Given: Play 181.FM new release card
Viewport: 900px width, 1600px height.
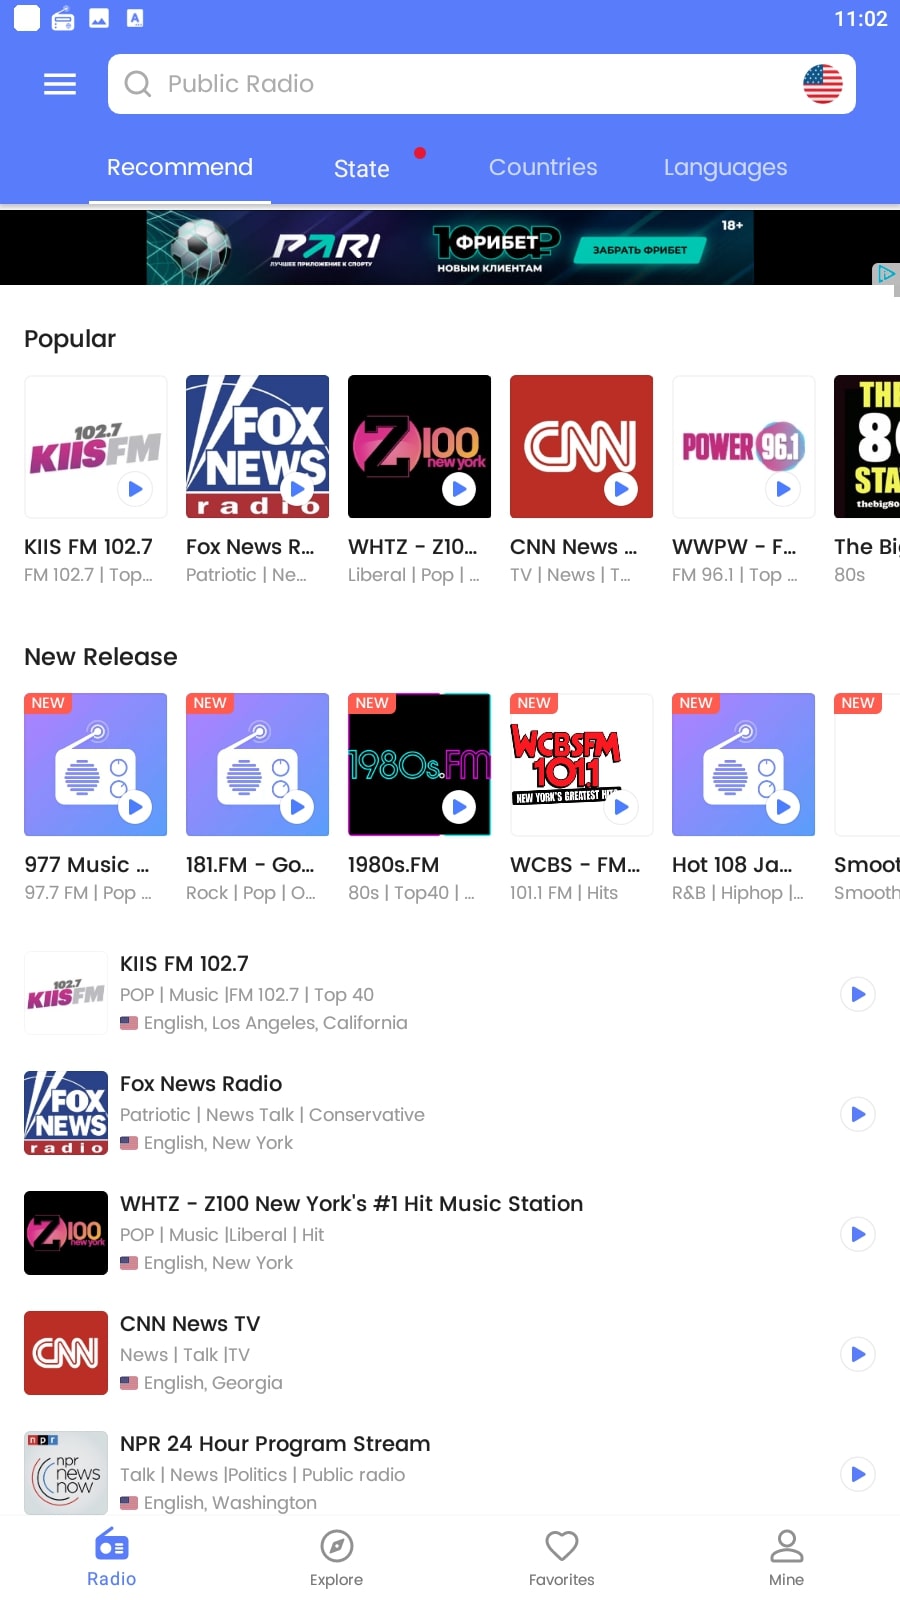Looking at the screenshot, I should (x=297, y=807).
